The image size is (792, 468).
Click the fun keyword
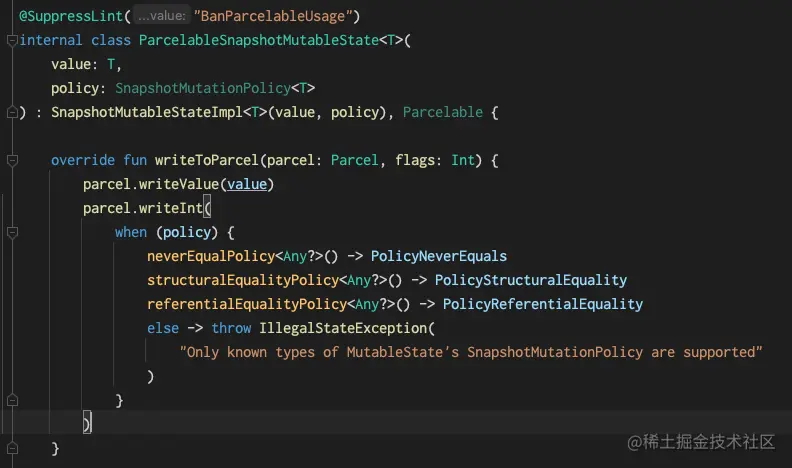point(135,161)
